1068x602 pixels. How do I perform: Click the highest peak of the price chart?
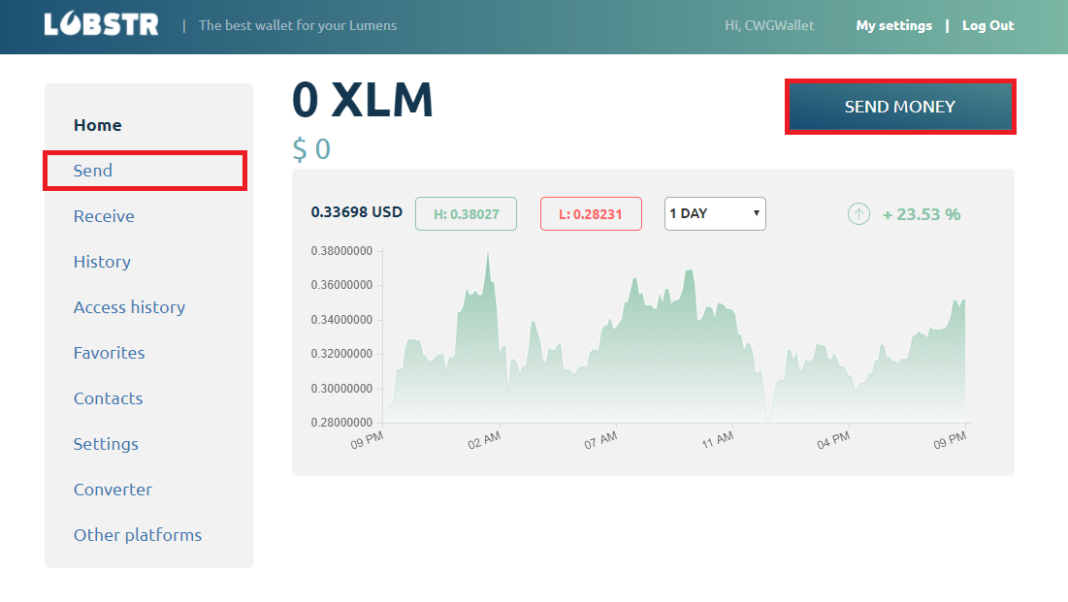[488, 254]
